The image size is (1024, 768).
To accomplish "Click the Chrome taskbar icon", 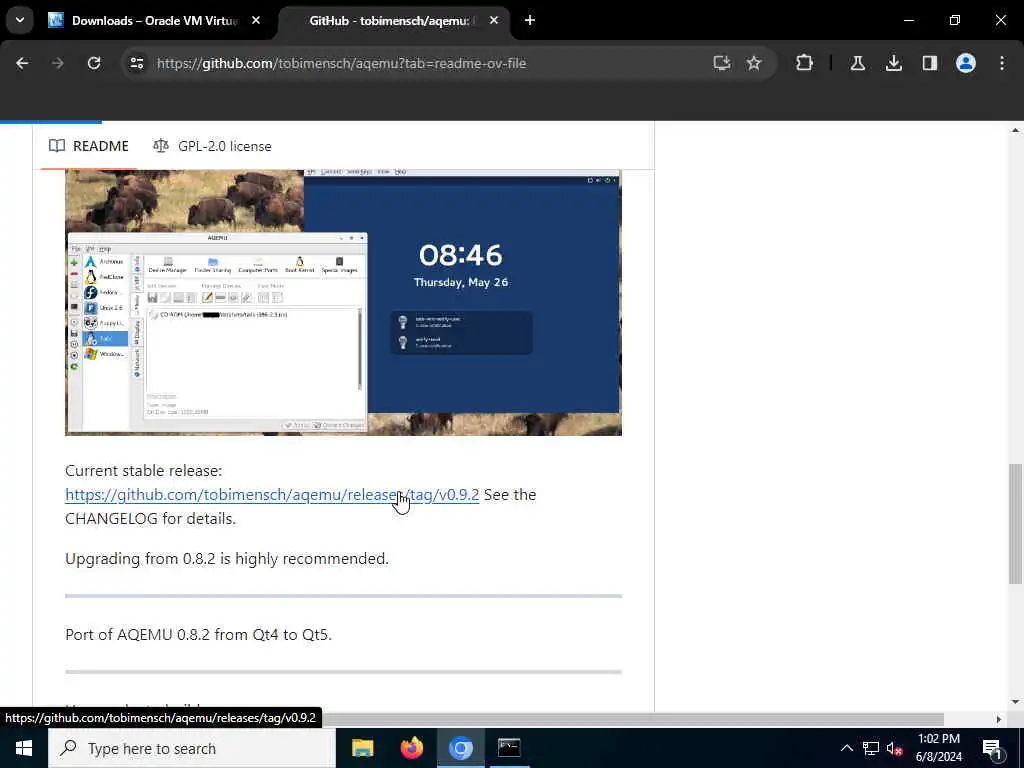I will [460, 748].
